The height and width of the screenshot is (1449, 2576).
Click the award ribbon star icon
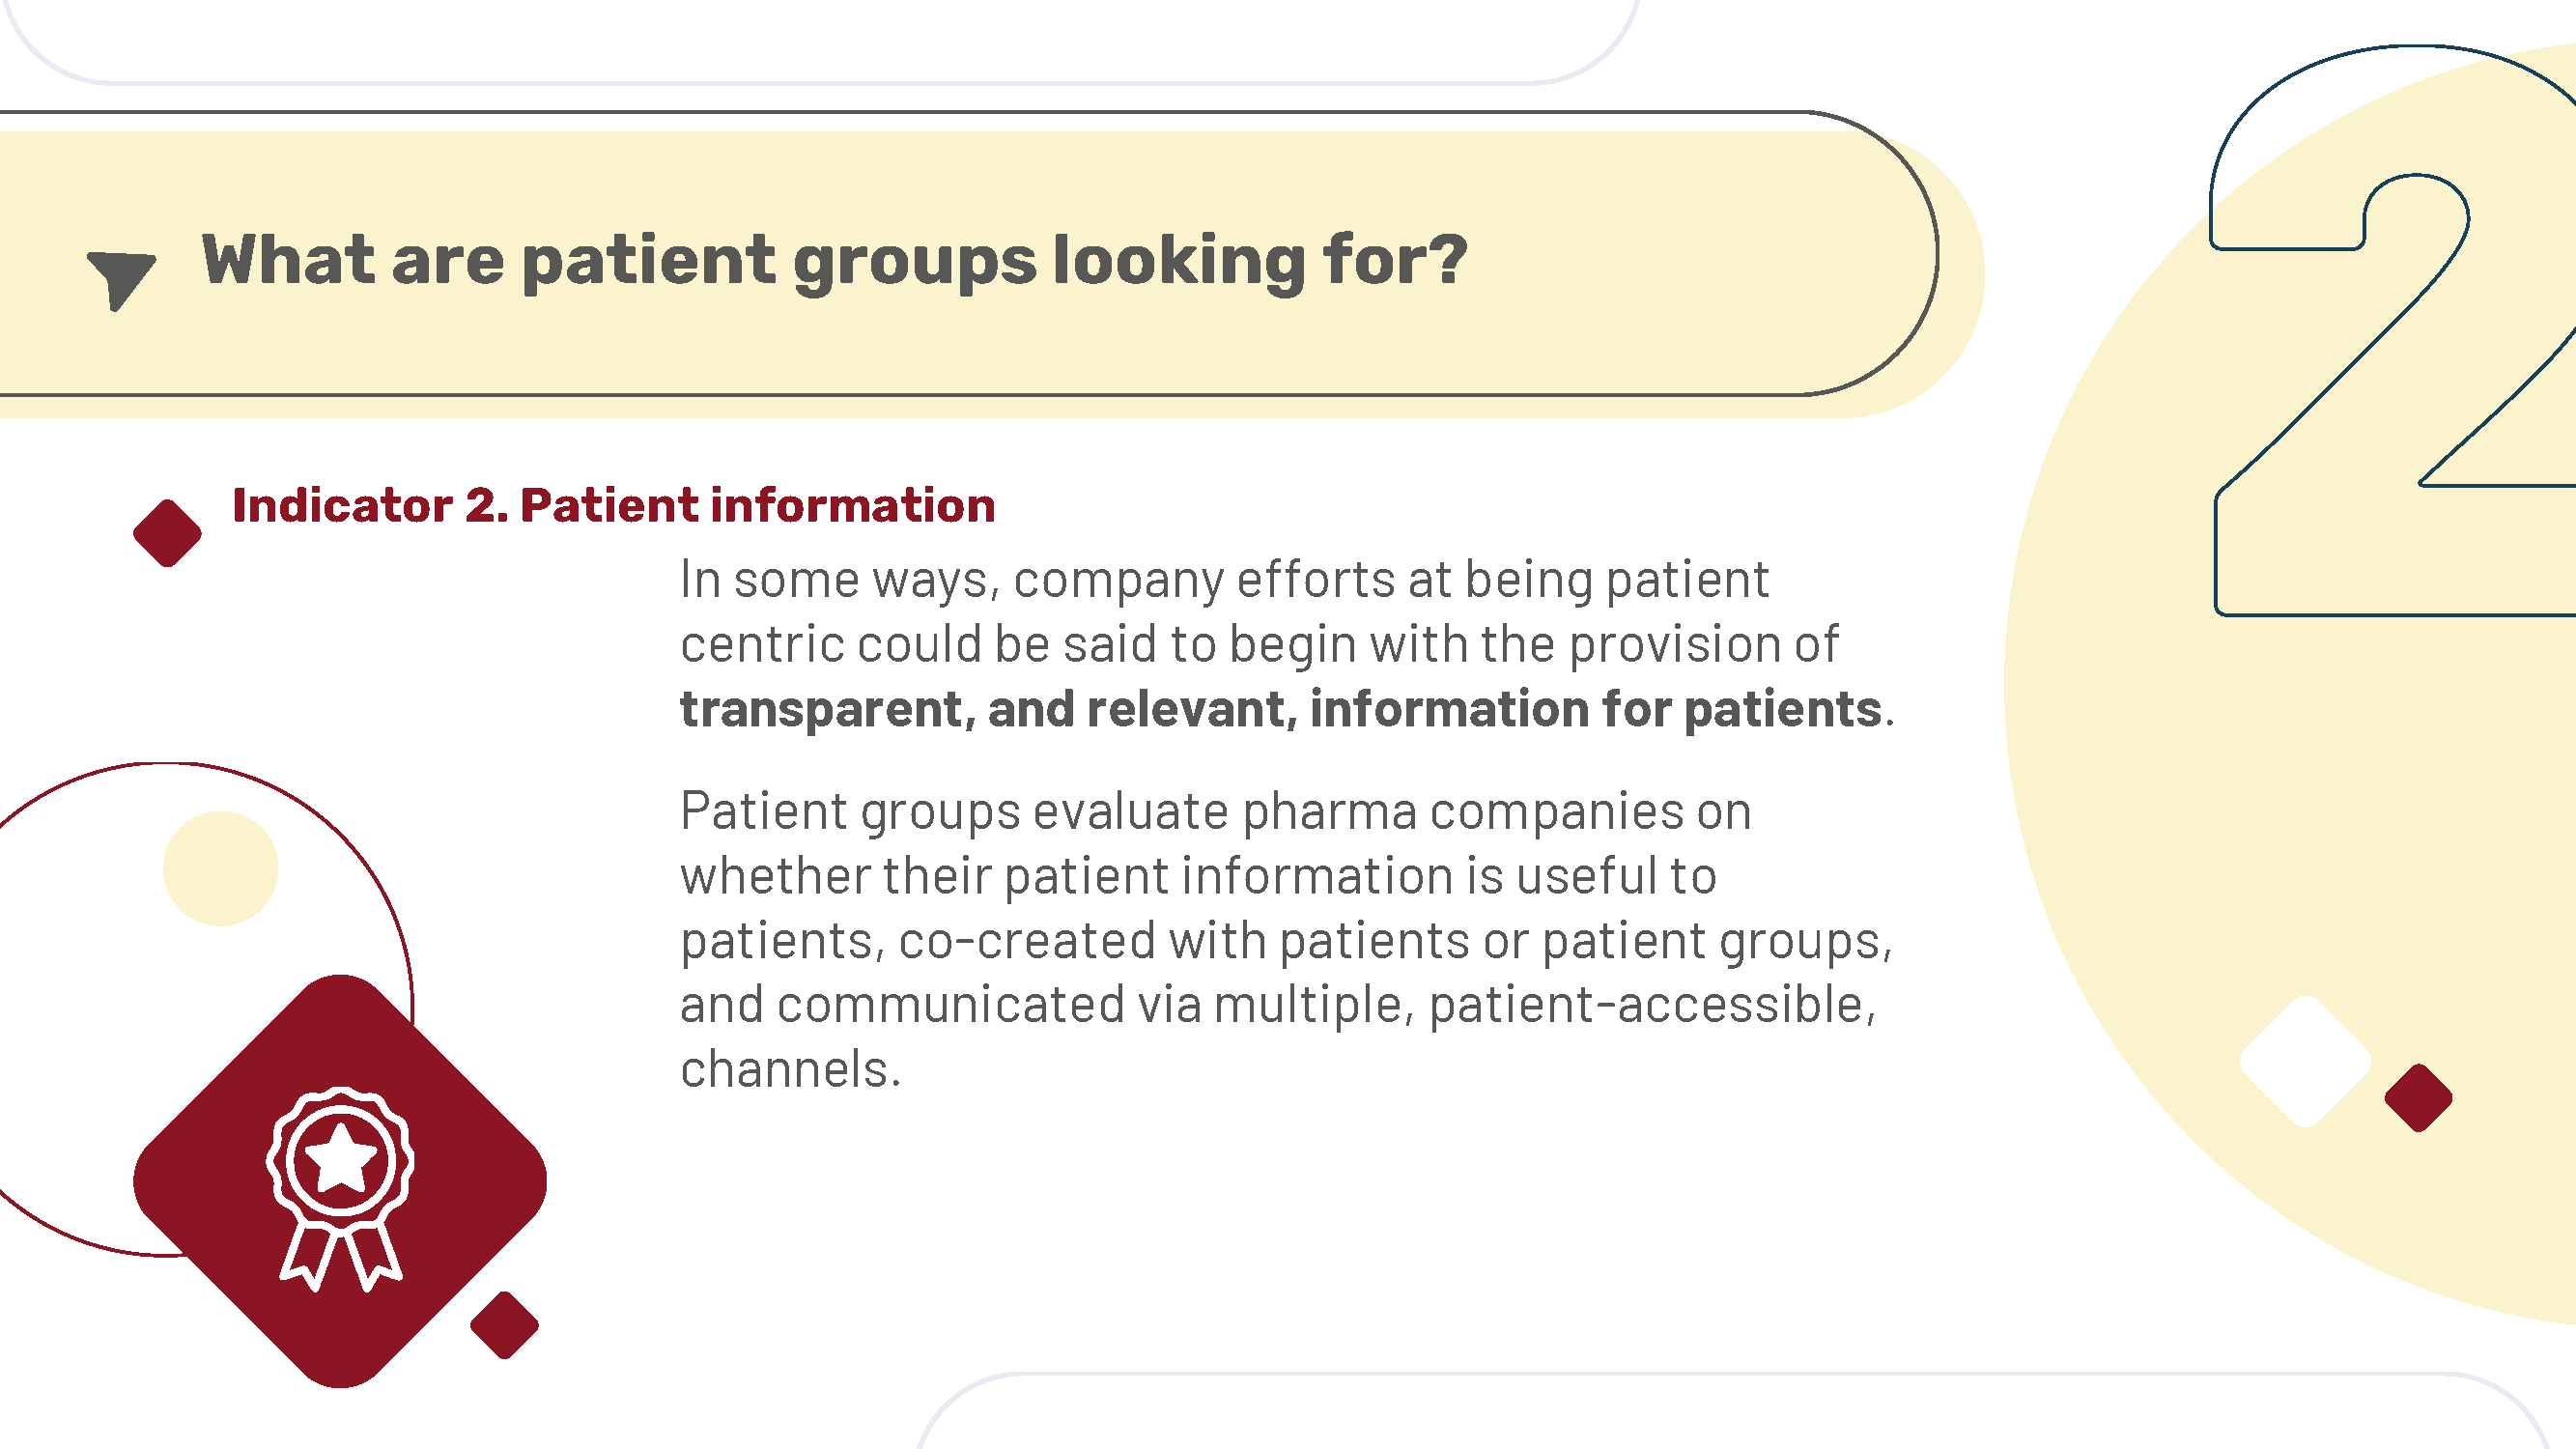coord(340,1189)
